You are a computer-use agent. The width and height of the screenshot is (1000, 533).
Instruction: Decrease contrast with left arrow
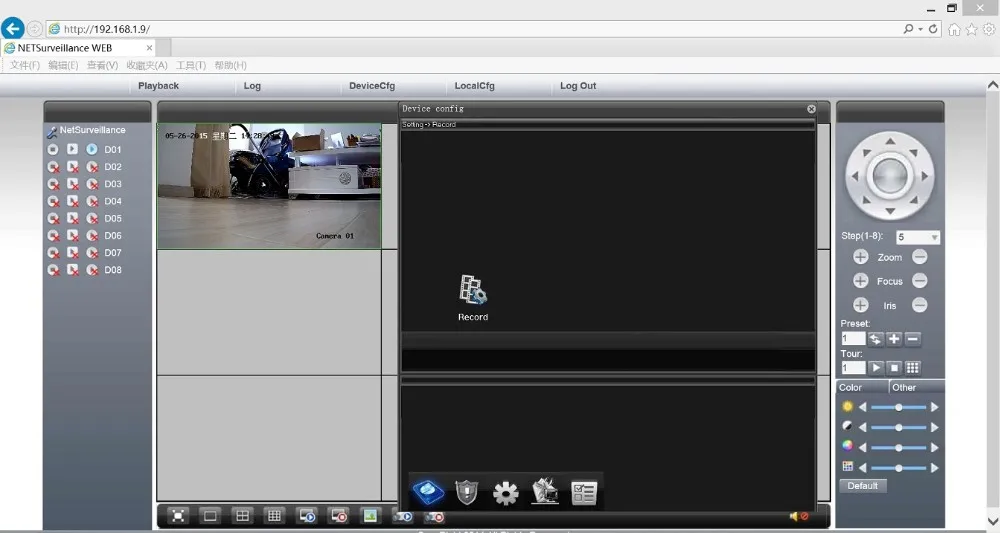pos(863,428)
